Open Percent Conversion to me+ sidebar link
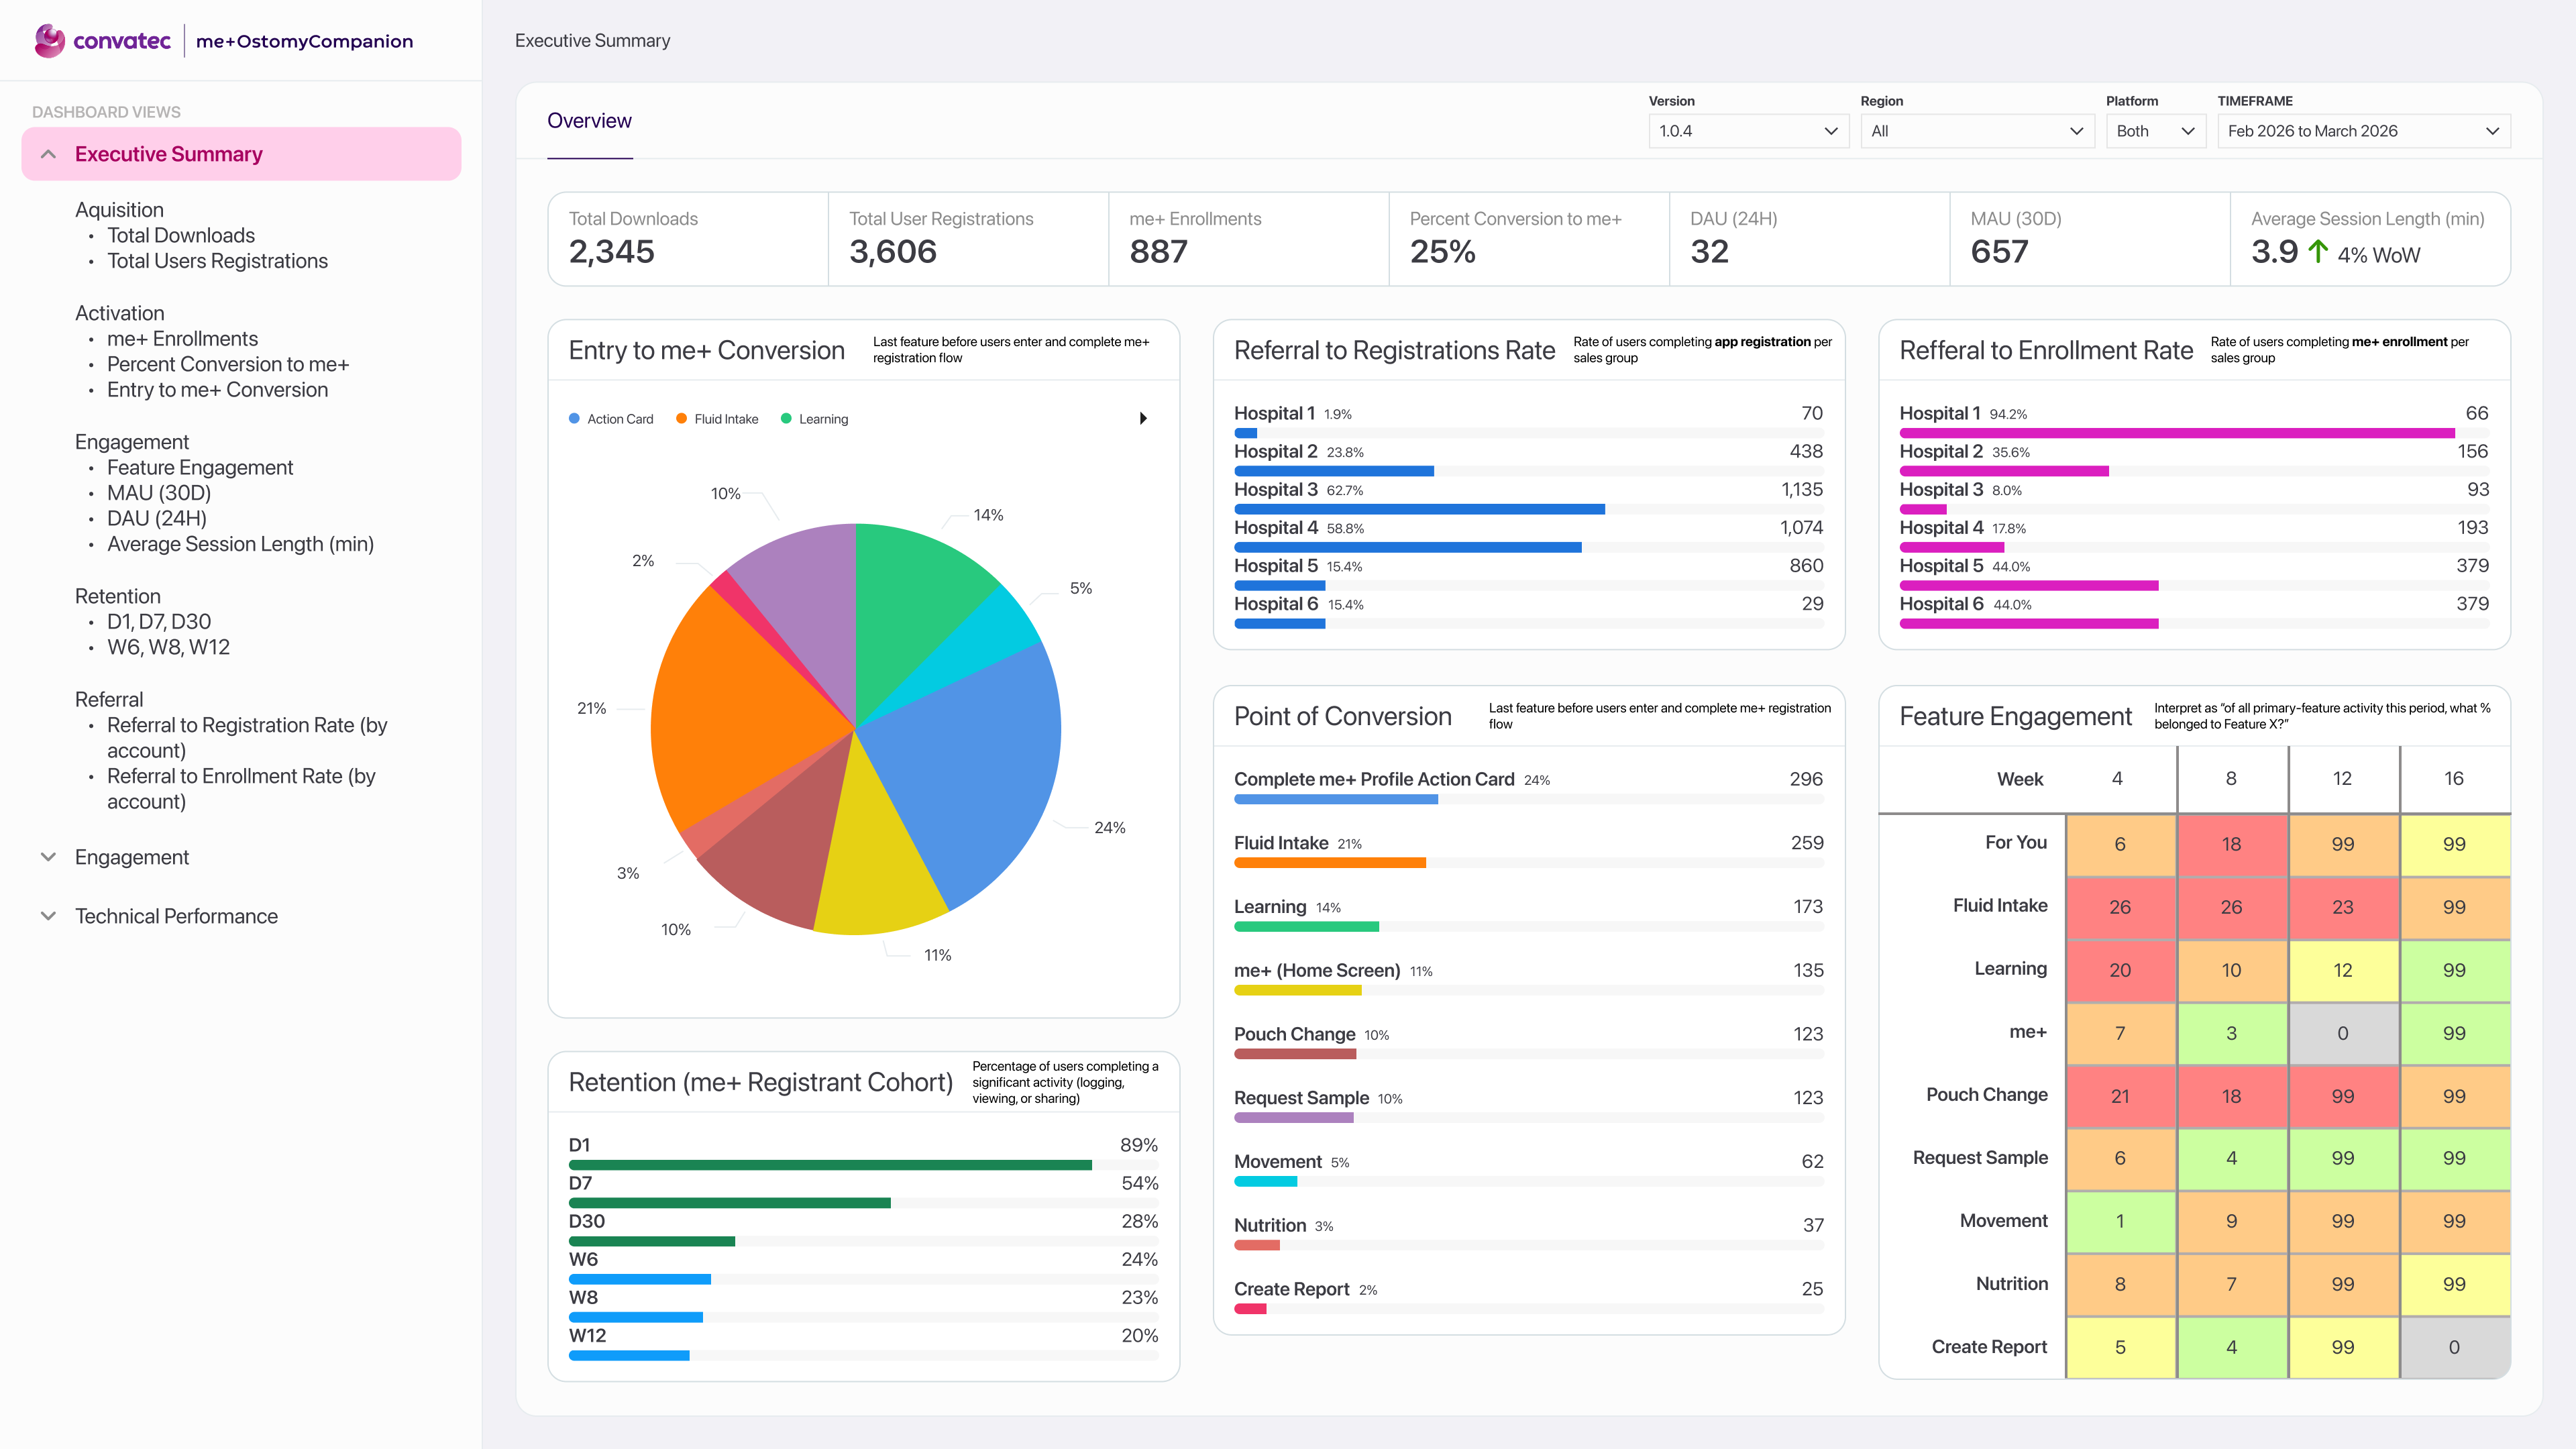Screen dimensions: 2576x1449 (x=228, y=365)
